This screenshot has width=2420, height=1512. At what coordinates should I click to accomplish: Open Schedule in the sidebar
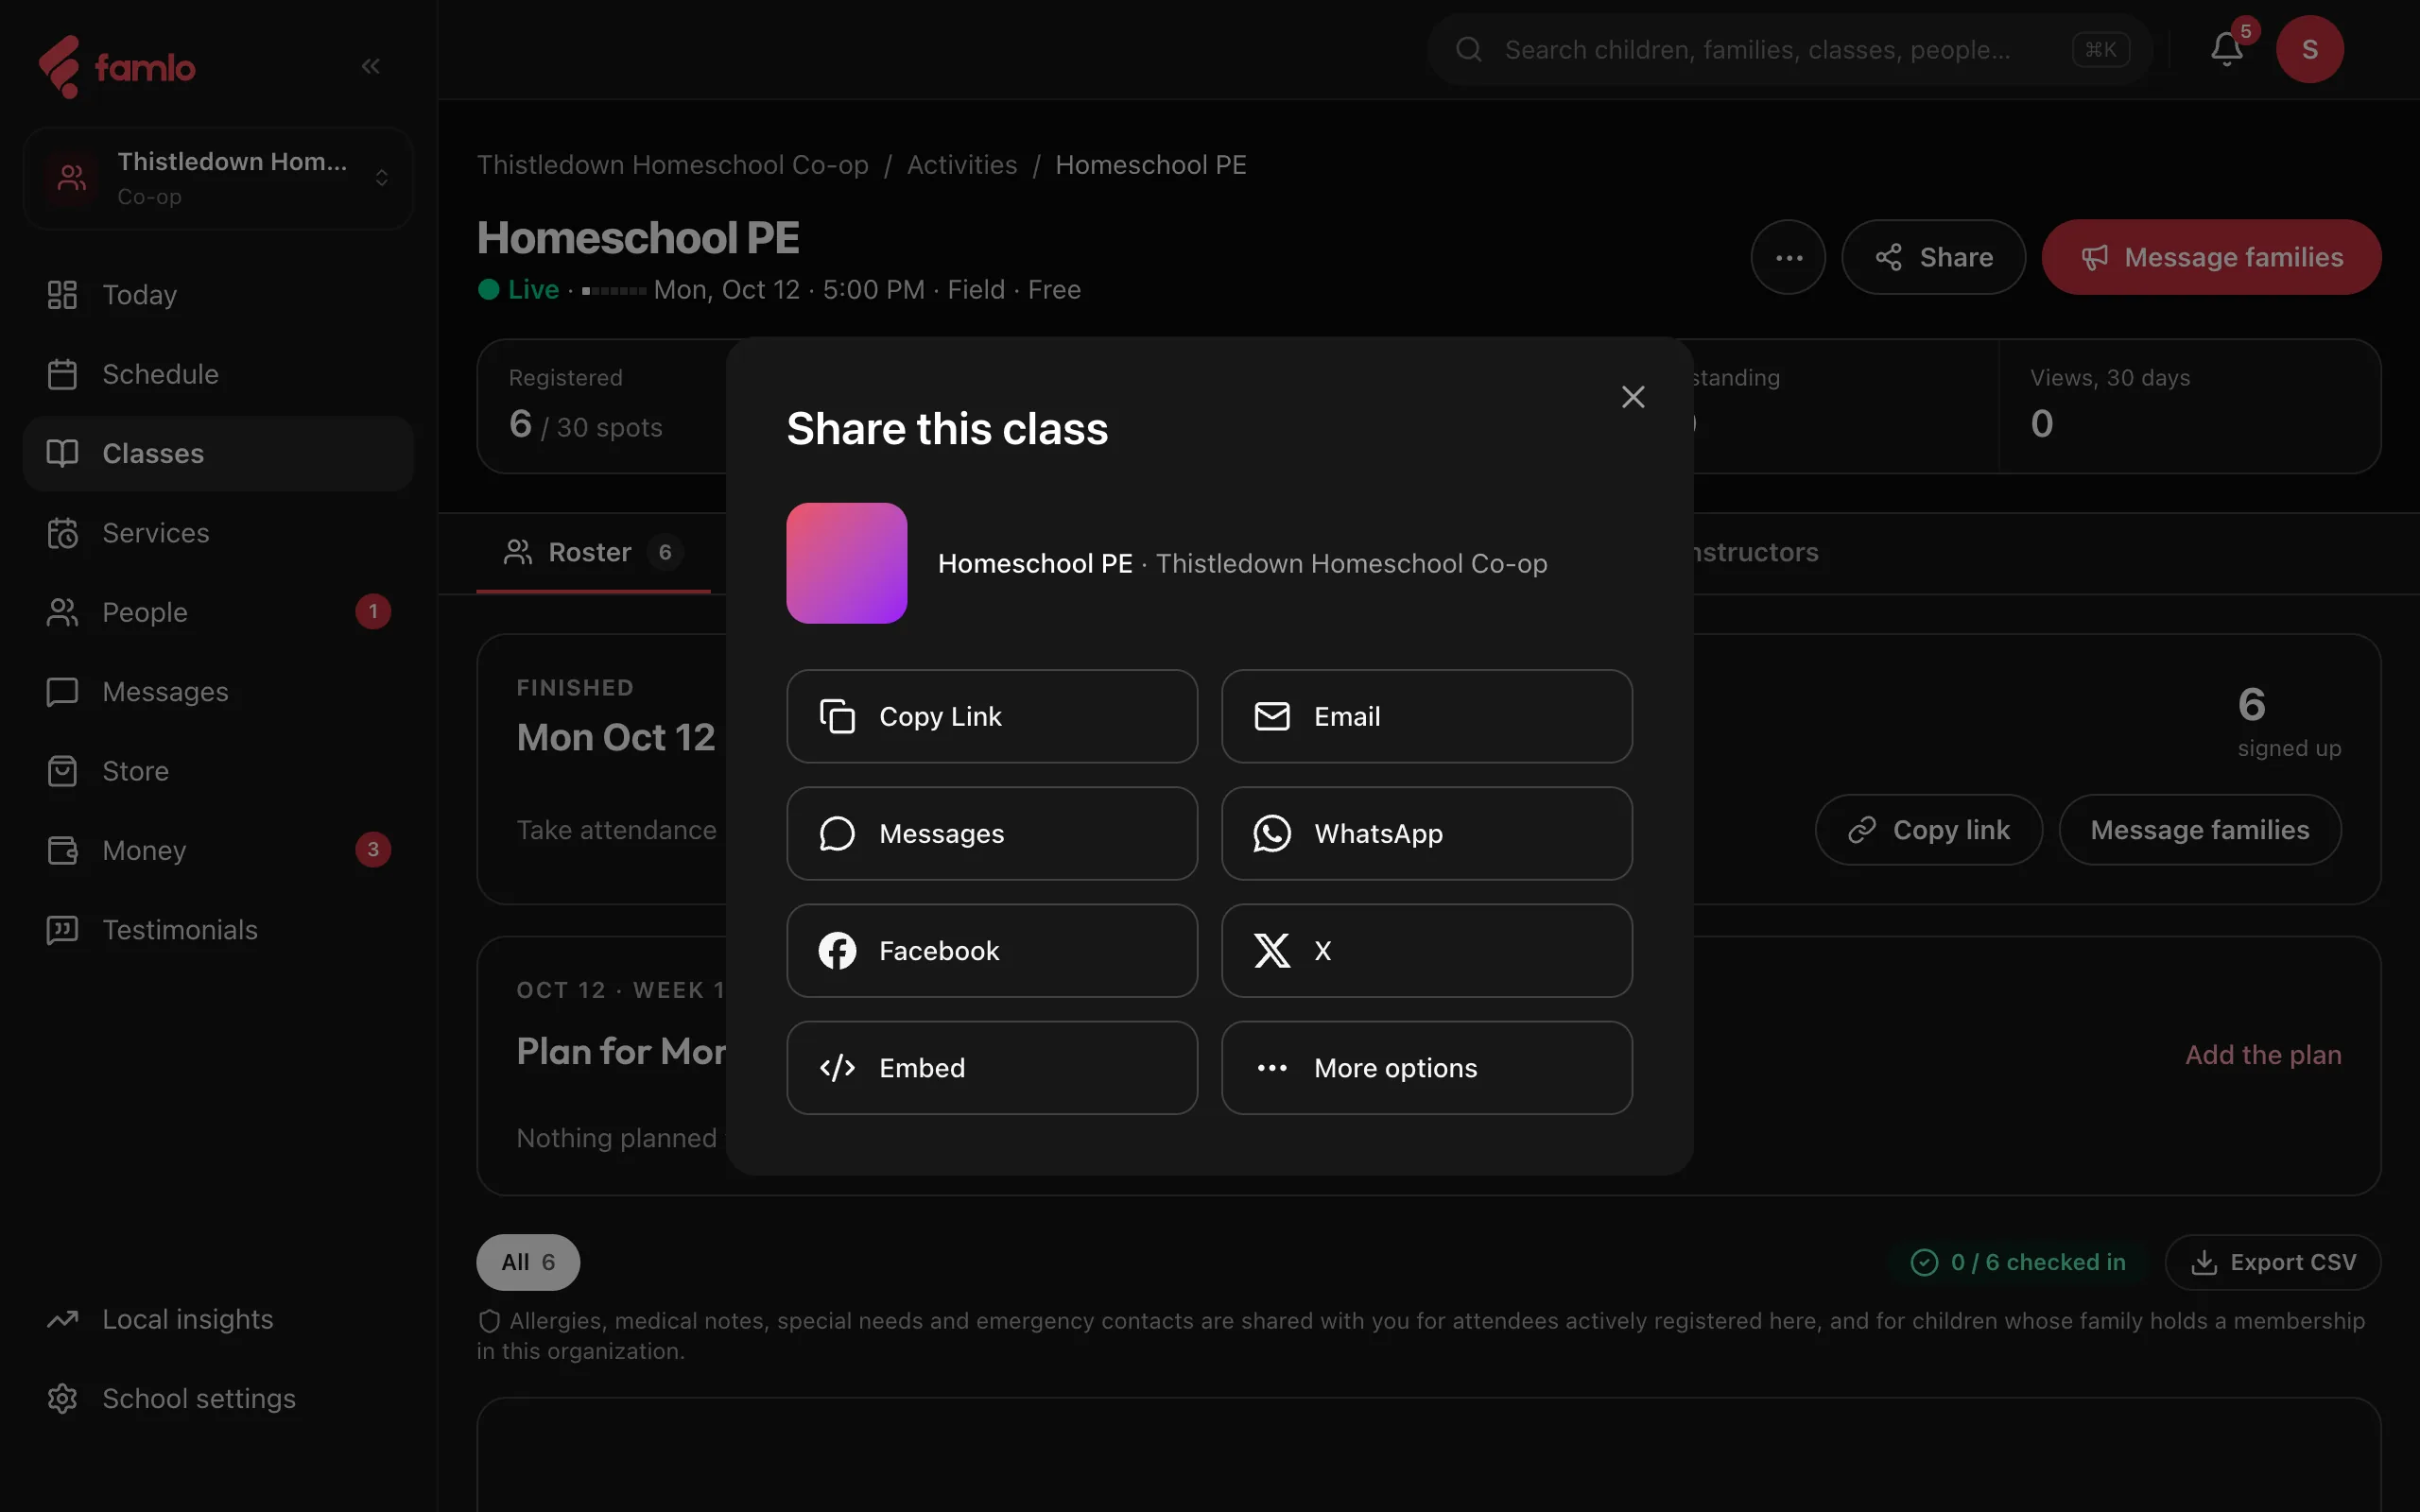click(x=218, y=374)
